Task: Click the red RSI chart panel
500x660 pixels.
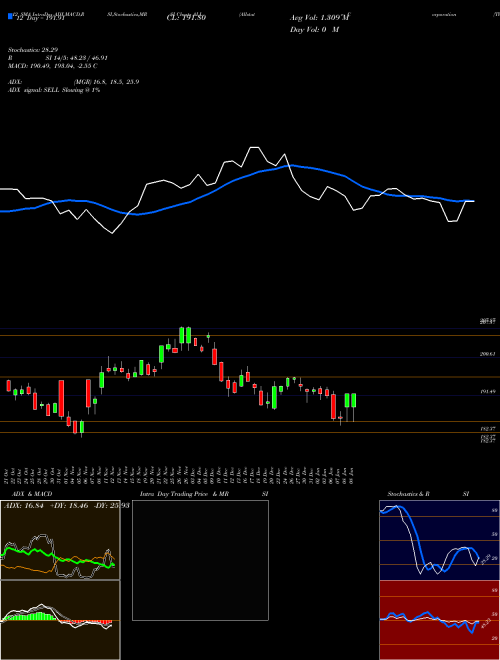Action: click(439, 620)
